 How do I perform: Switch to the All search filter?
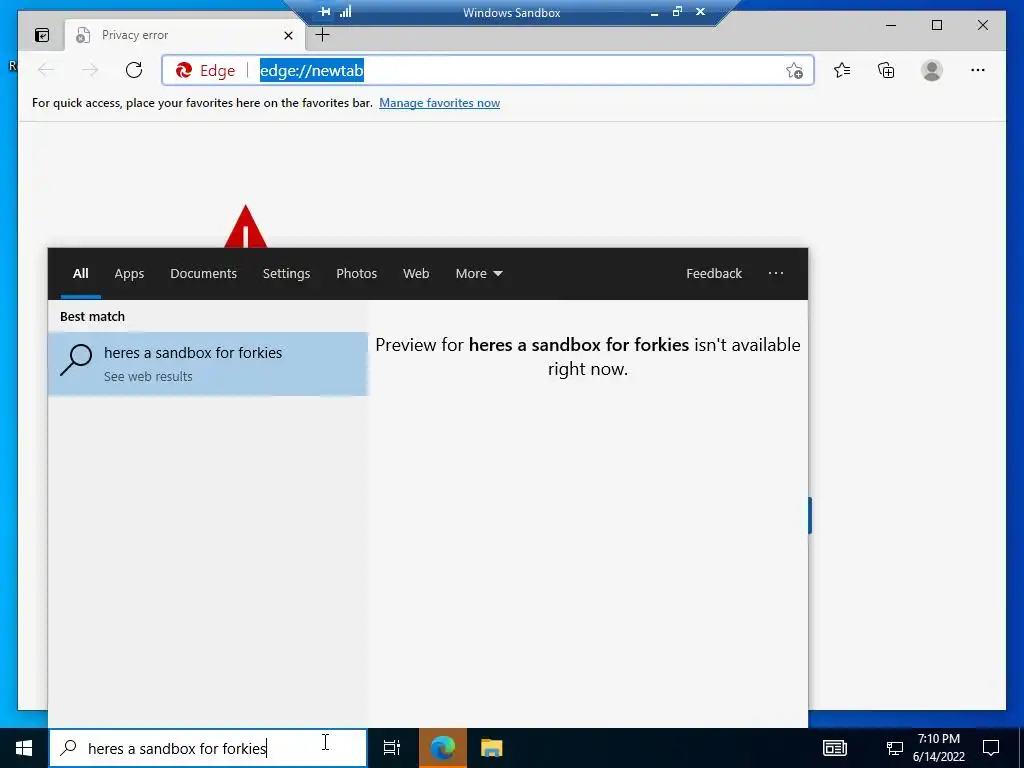click(x=80, y=274)
